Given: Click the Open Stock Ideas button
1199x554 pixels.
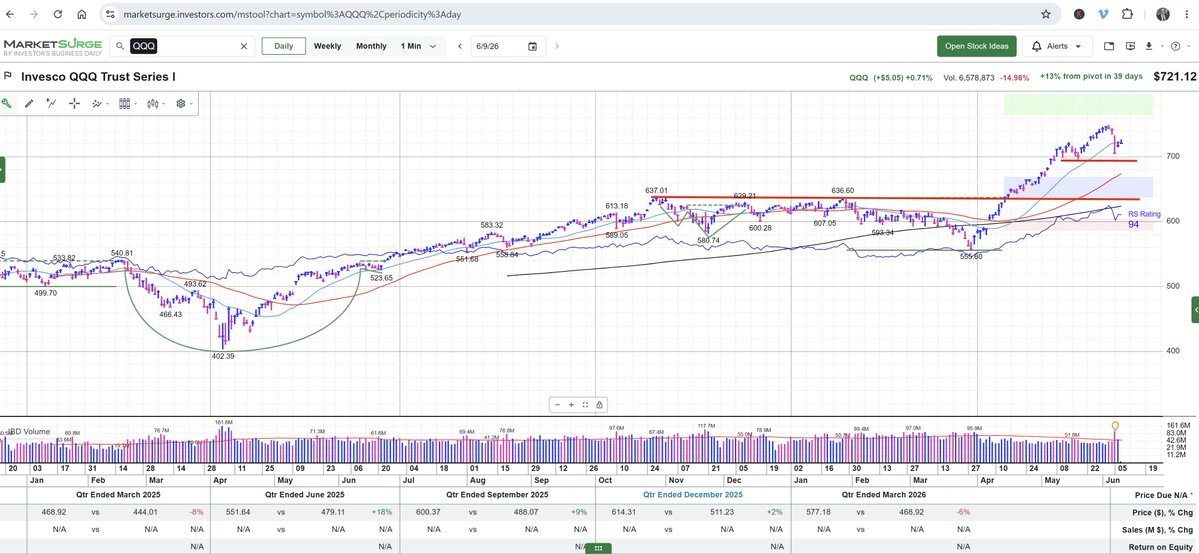Looking at the screenshot, I should [977, 46].
